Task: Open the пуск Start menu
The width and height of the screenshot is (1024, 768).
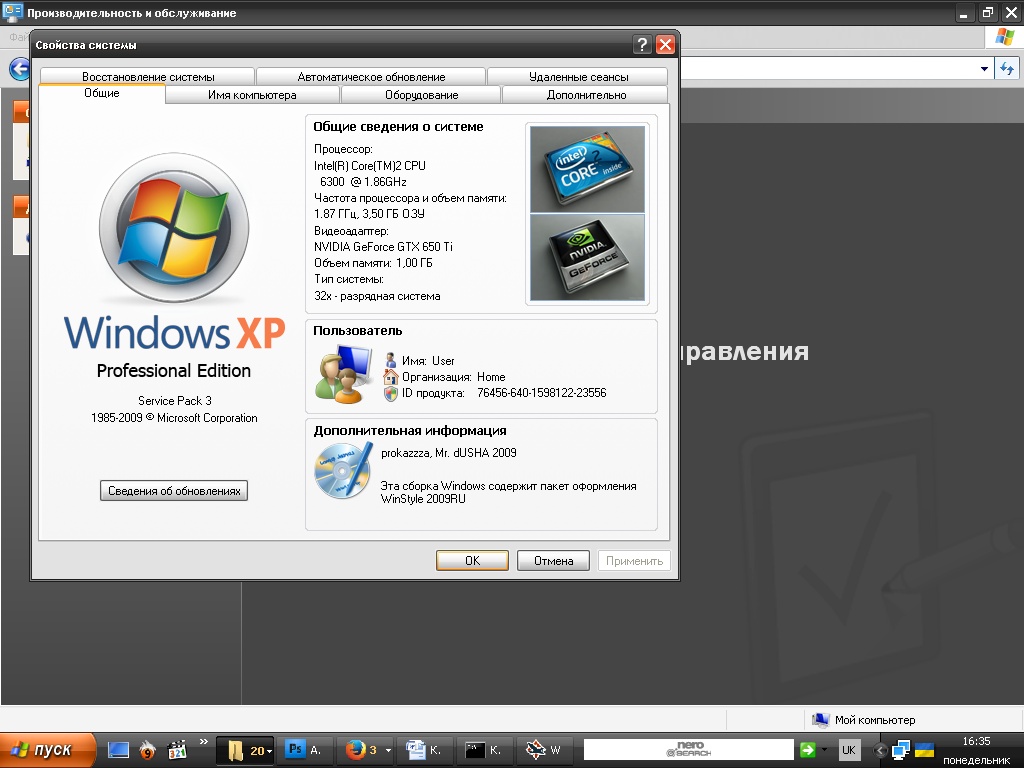Action: (47, 750)
